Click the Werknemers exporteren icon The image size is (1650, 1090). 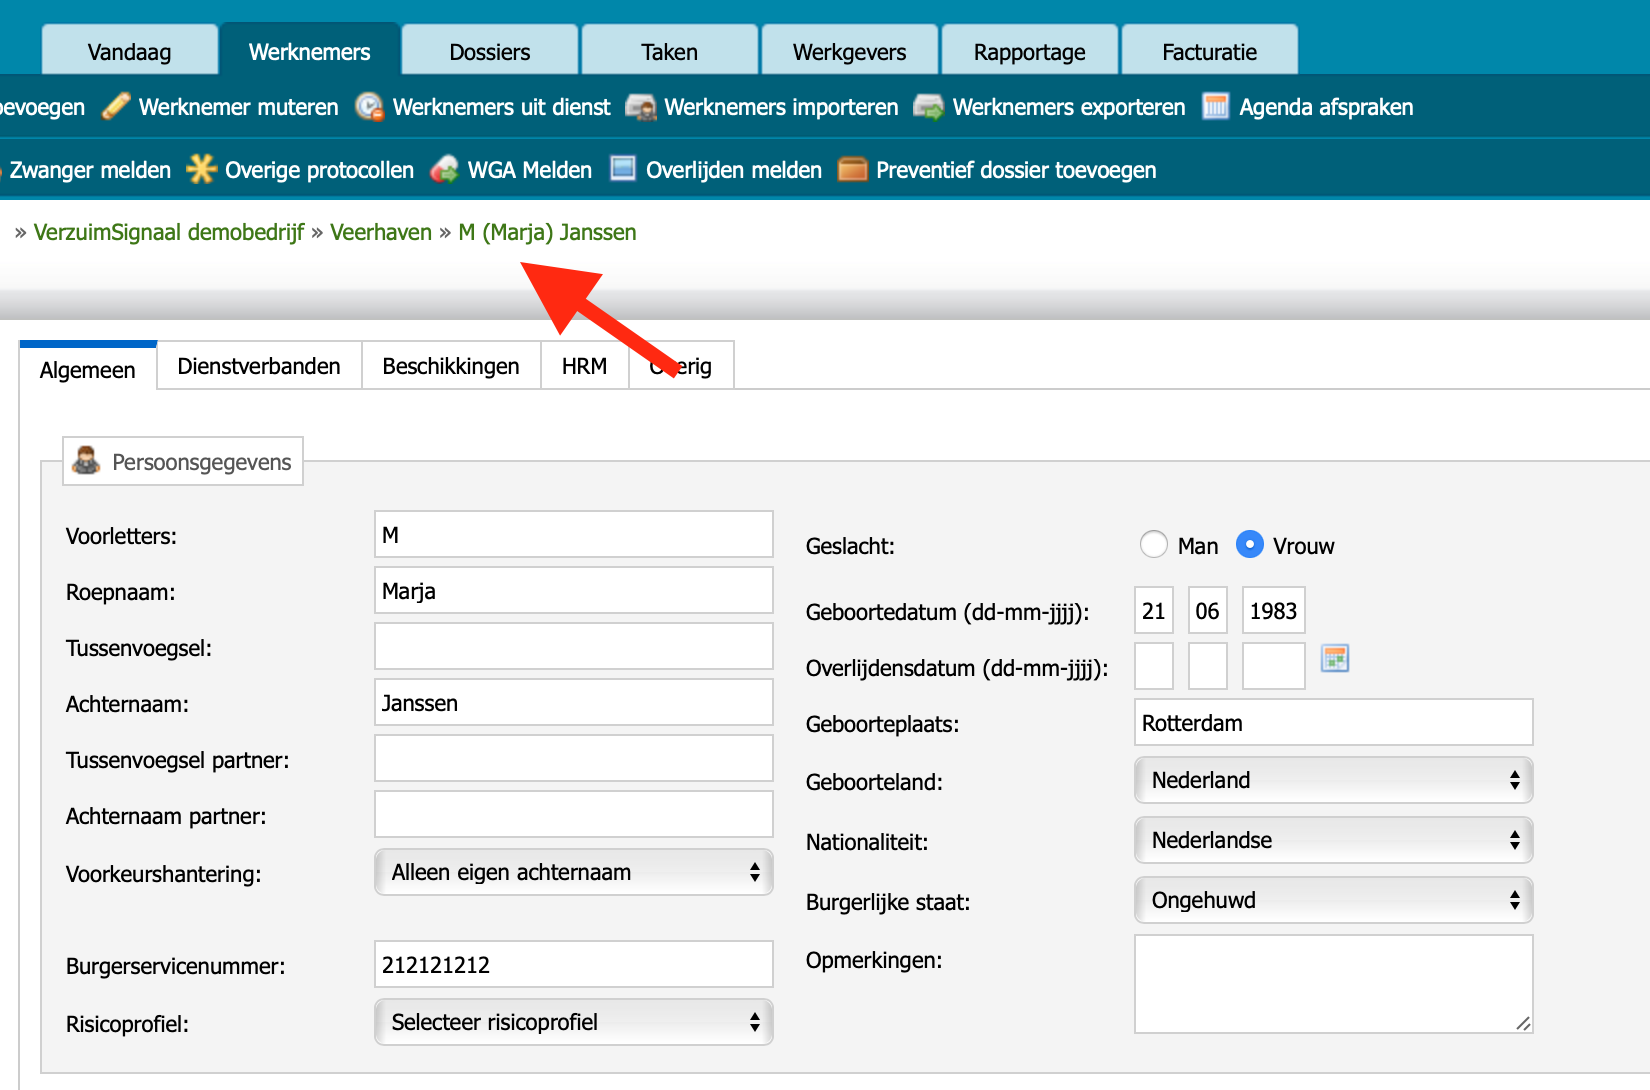coord(929,106)
